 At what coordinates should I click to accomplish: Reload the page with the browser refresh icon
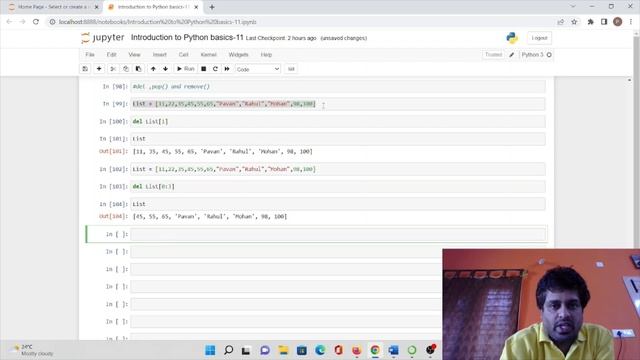coord(36,22)
